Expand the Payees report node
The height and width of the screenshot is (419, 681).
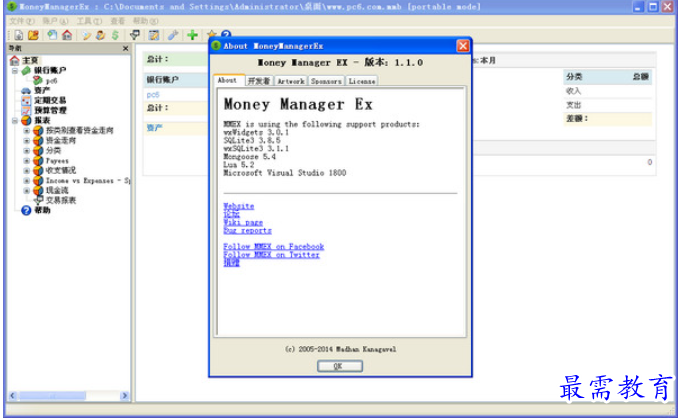(26, 161)
